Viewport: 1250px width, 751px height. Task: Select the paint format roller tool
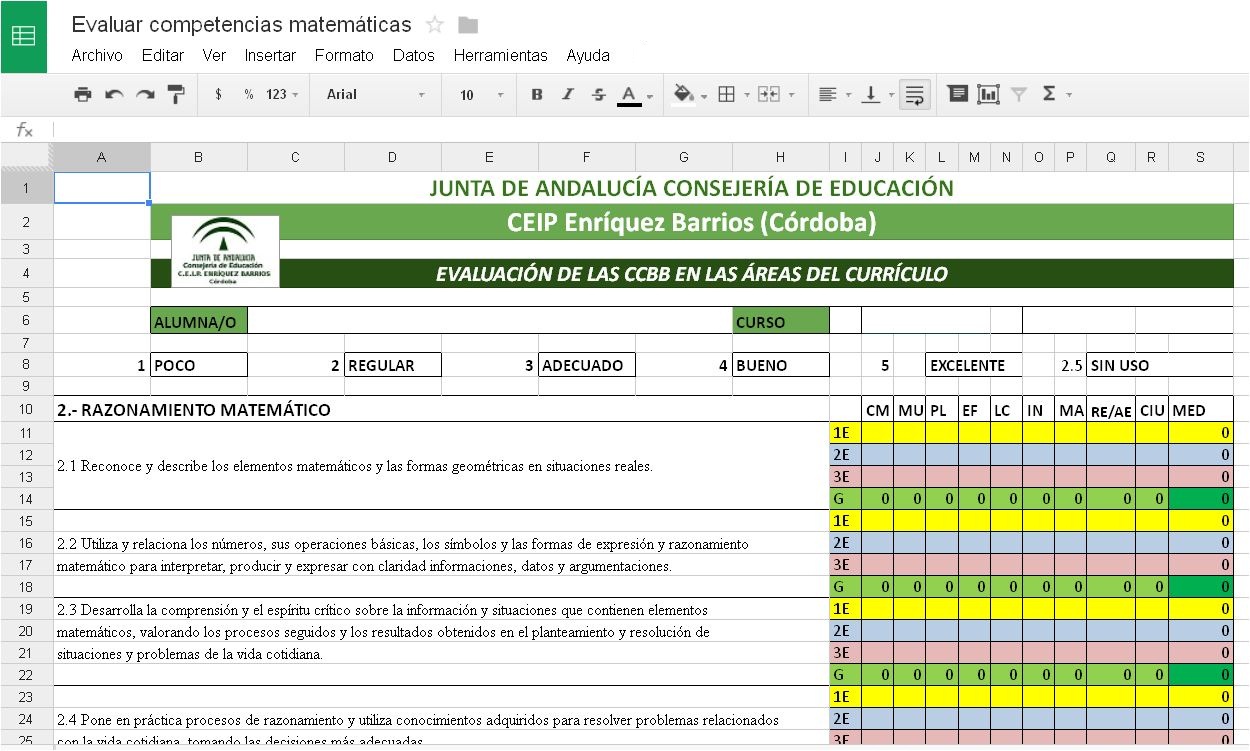176,94
